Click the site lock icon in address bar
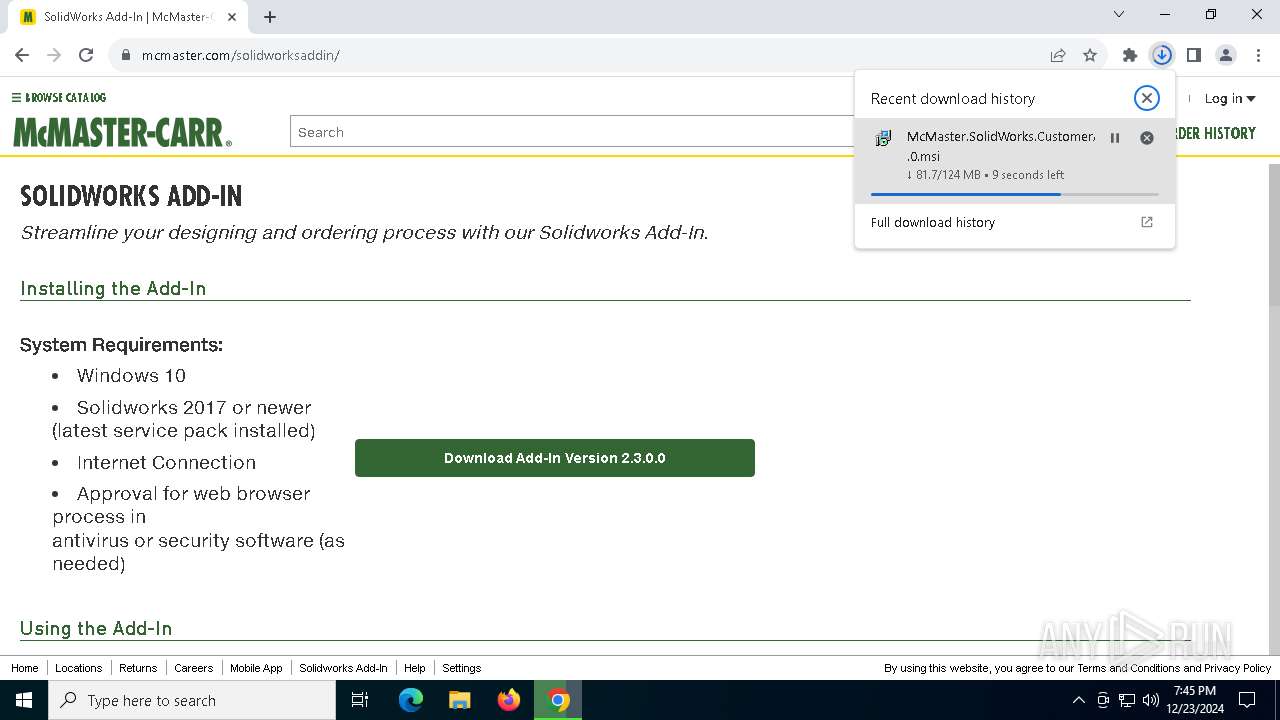1280x720 pixels. point(126,55)
